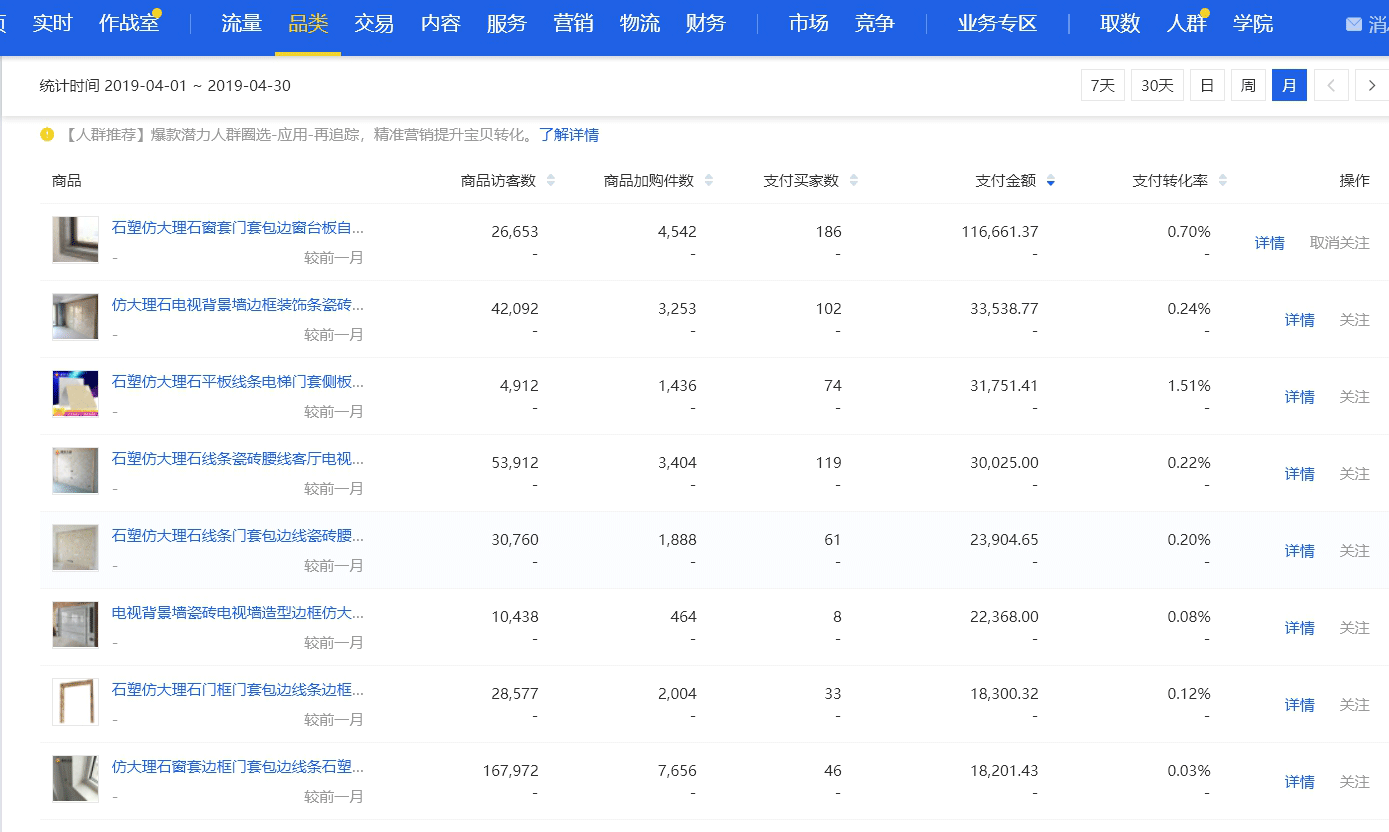
Task: Switch time range to 周
Action: point(1248,86)
